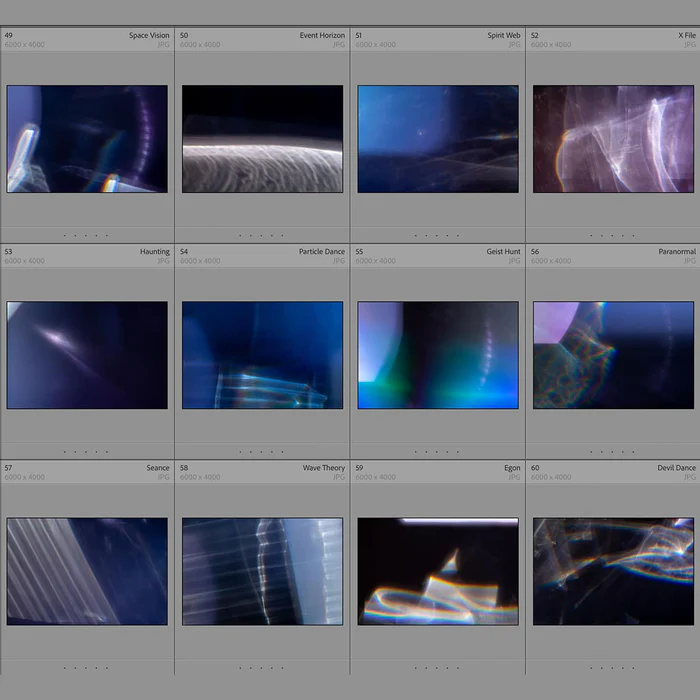Click the Spirit Web image thumbnail
Screen dimensions: 700x700
point(438,139)
